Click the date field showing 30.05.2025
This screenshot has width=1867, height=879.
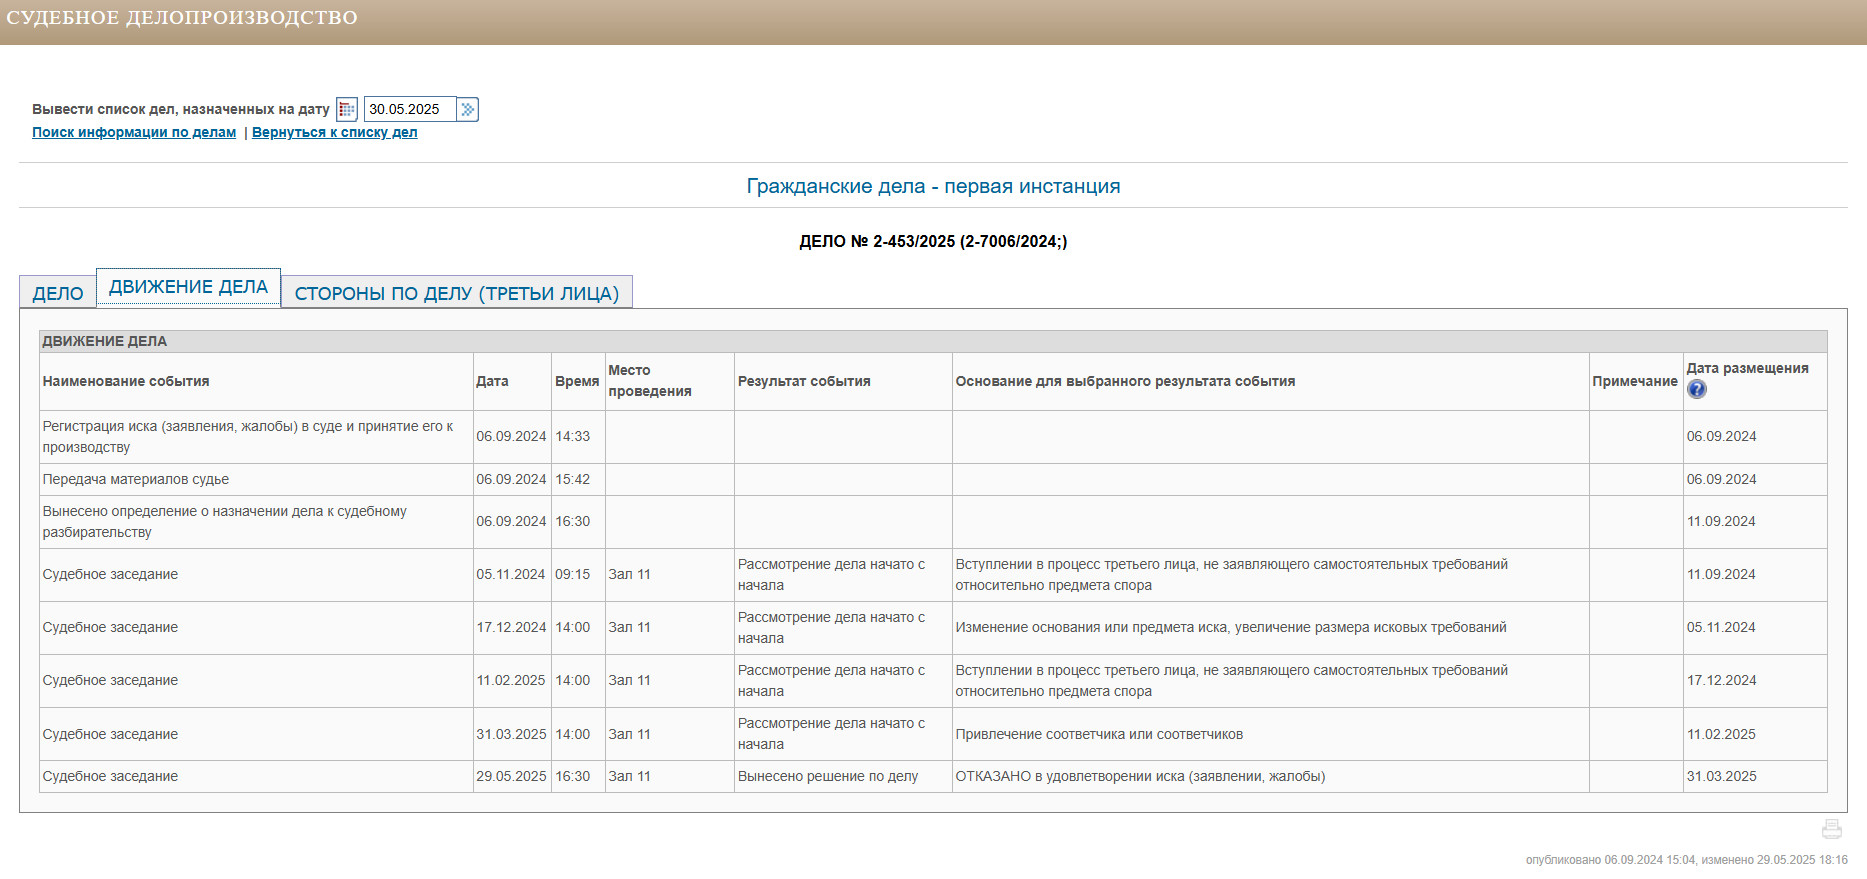point(410,109)
